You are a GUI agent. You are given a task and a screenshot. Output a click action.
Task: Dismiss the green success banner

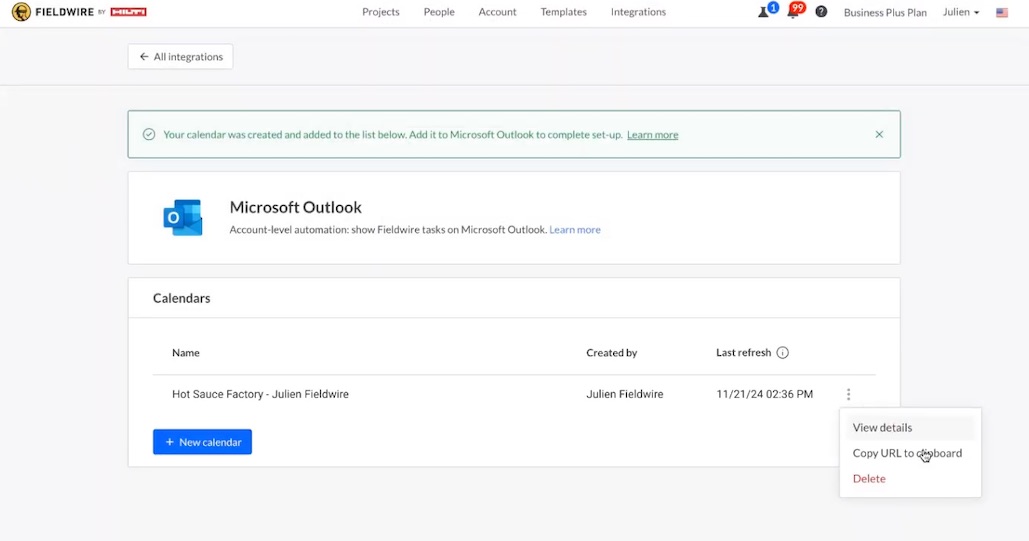(879, 134)
